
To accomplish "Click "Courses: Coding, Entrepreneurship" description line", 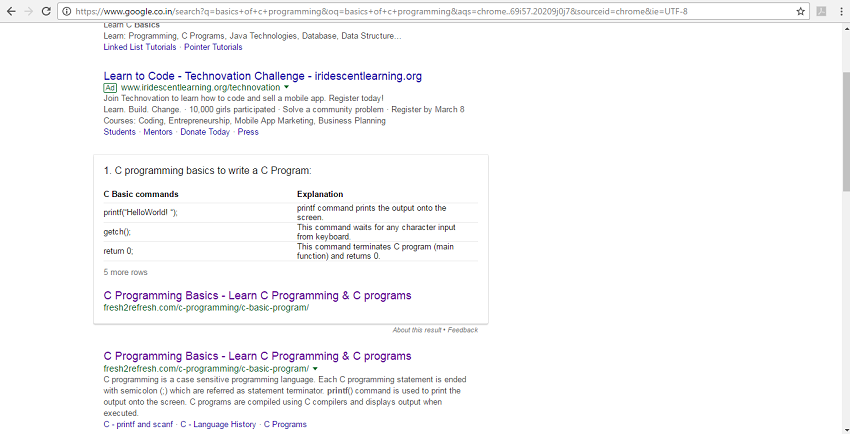I will (x=244, y=121).
